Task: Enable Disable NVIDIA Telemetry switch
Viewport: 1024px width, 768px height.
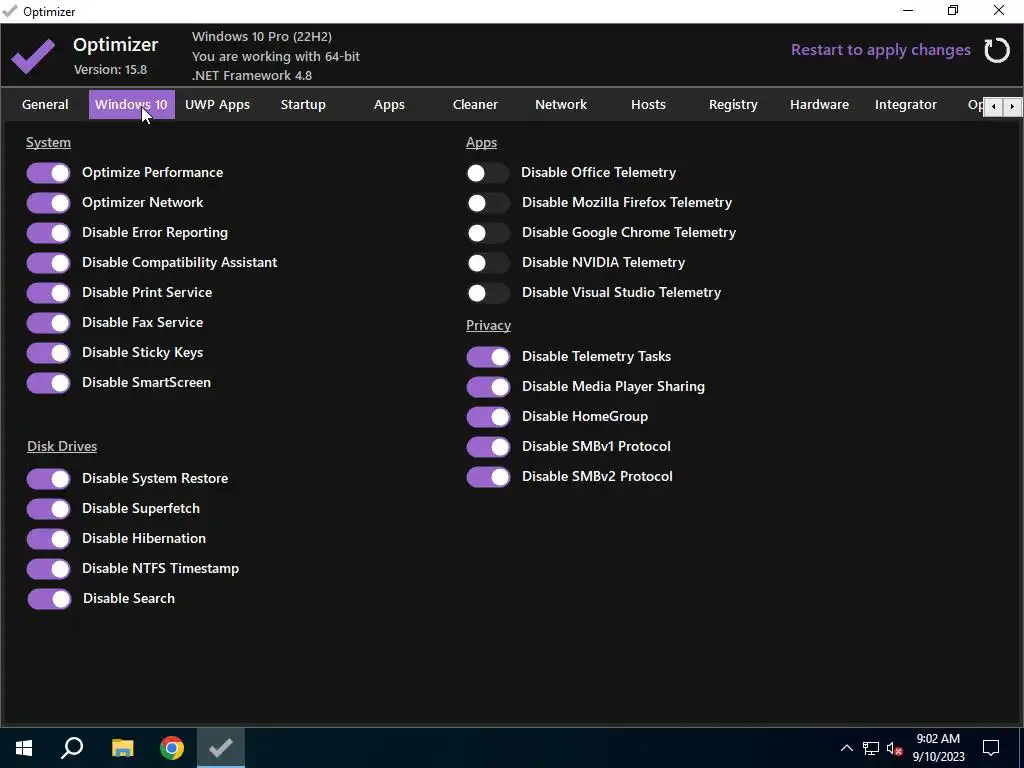Action: click(x=488, y=263)
